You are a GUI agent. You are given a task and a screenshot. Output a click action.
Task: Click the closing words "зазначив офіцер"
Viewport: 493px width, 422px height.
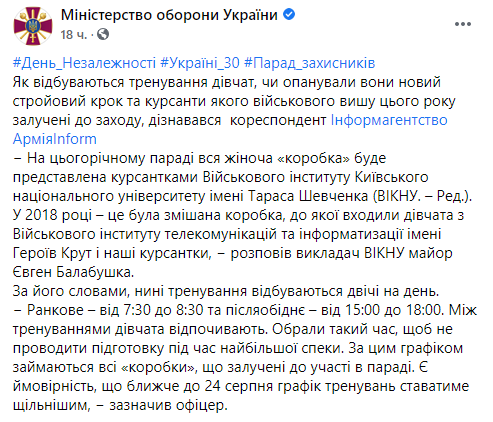(168, 405)
